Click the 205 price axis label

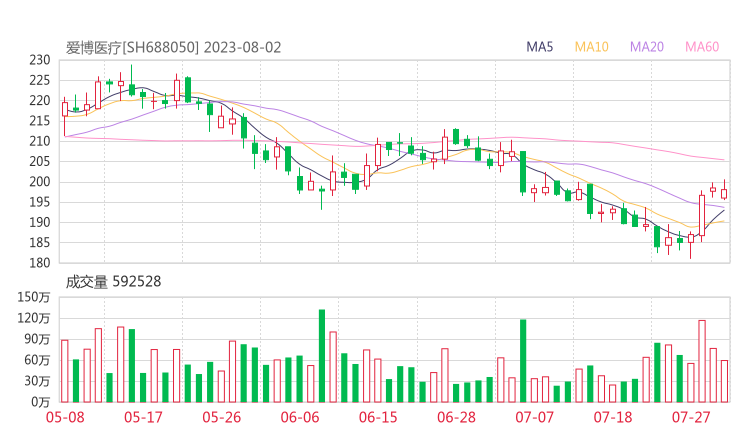coord(40,161)
